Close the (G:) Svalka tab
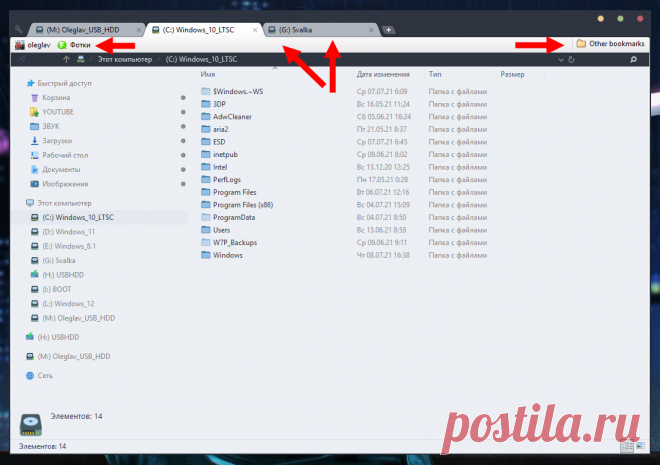 tap(371, 30)
